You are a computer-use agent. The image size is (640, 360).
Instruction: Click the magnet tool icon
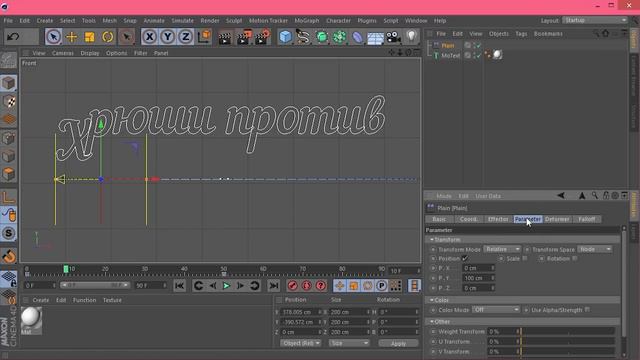(x=9, y=256)
